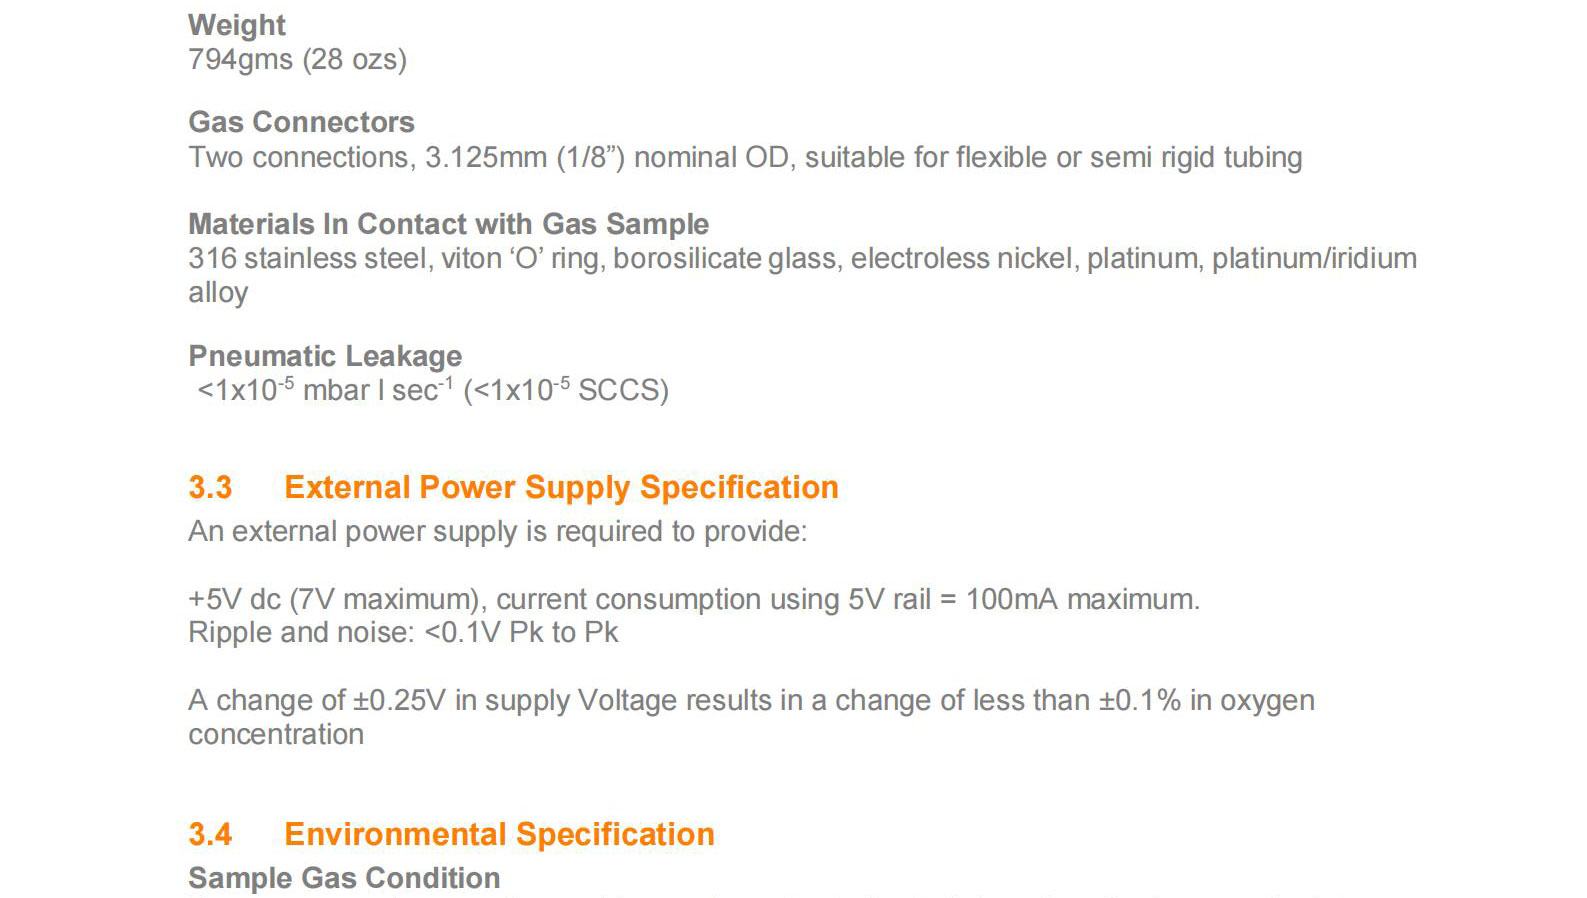Click "External Power Supply Specification" heading

[561, 487]
